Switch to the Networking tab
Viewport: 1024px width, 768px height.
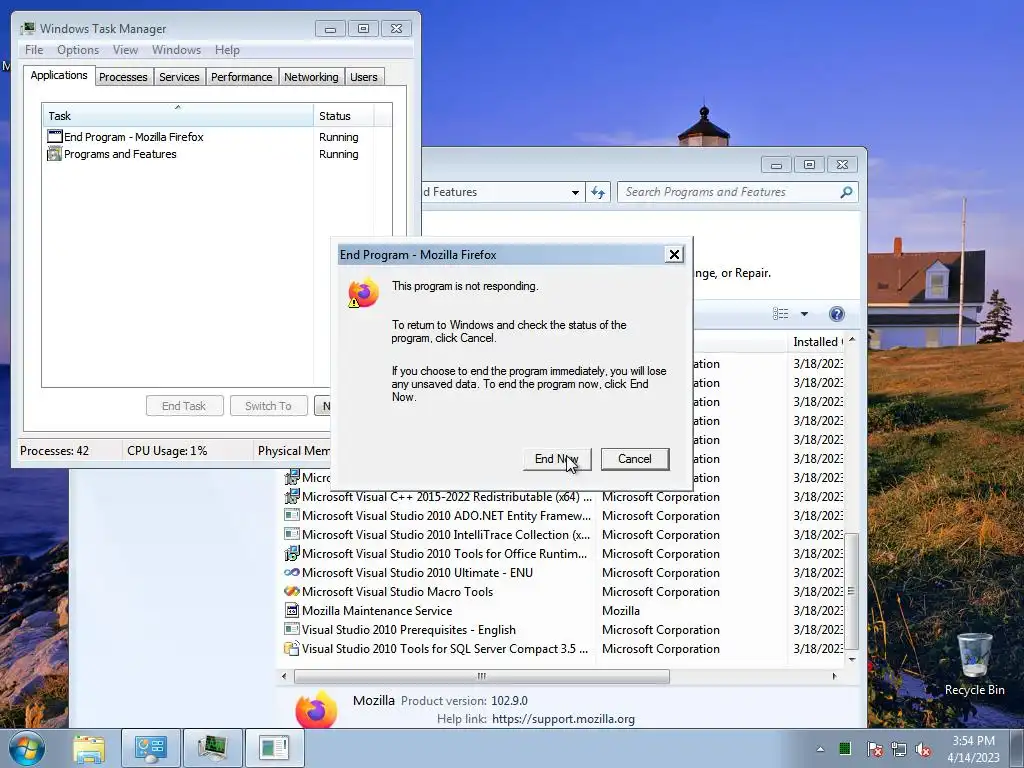tap(311, 77)
